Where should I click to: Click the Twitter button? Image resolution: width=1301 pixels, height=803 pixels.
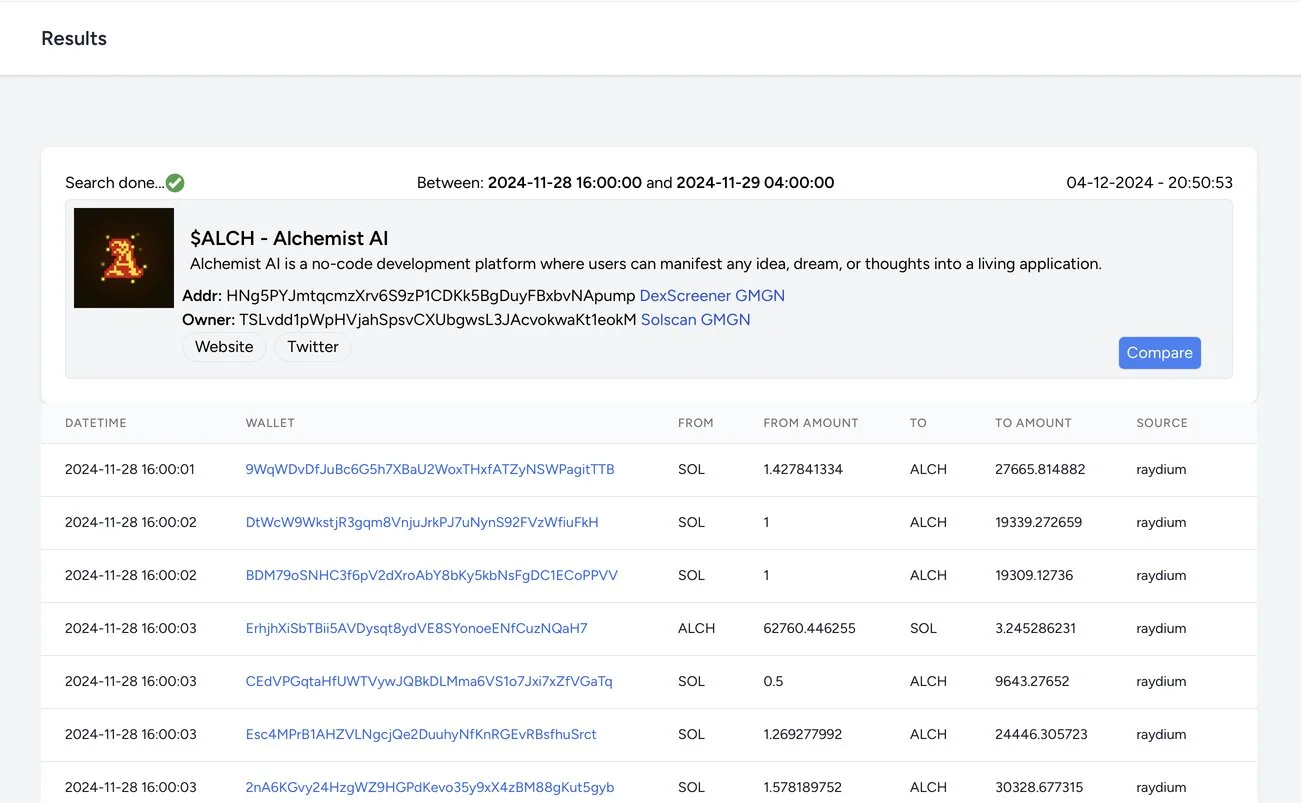click(313, 347)
